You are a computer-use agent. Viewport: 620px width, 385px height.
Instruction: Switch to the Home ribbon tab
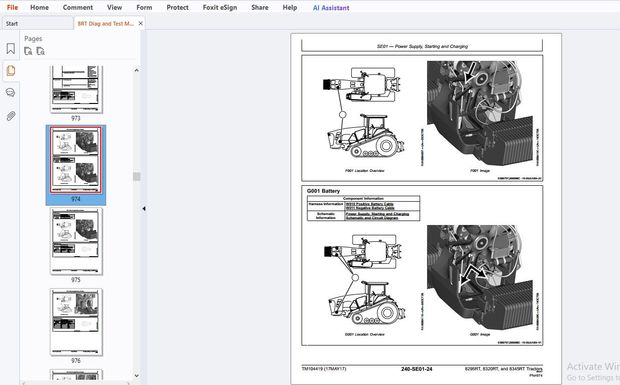40,7
